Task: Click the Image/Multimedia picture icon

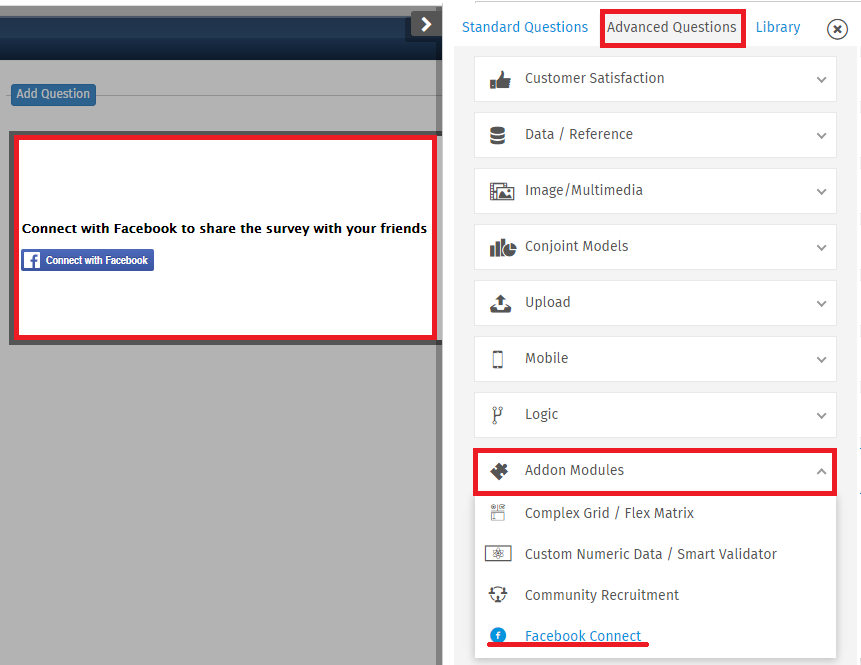Action: (x=502, y=192)
